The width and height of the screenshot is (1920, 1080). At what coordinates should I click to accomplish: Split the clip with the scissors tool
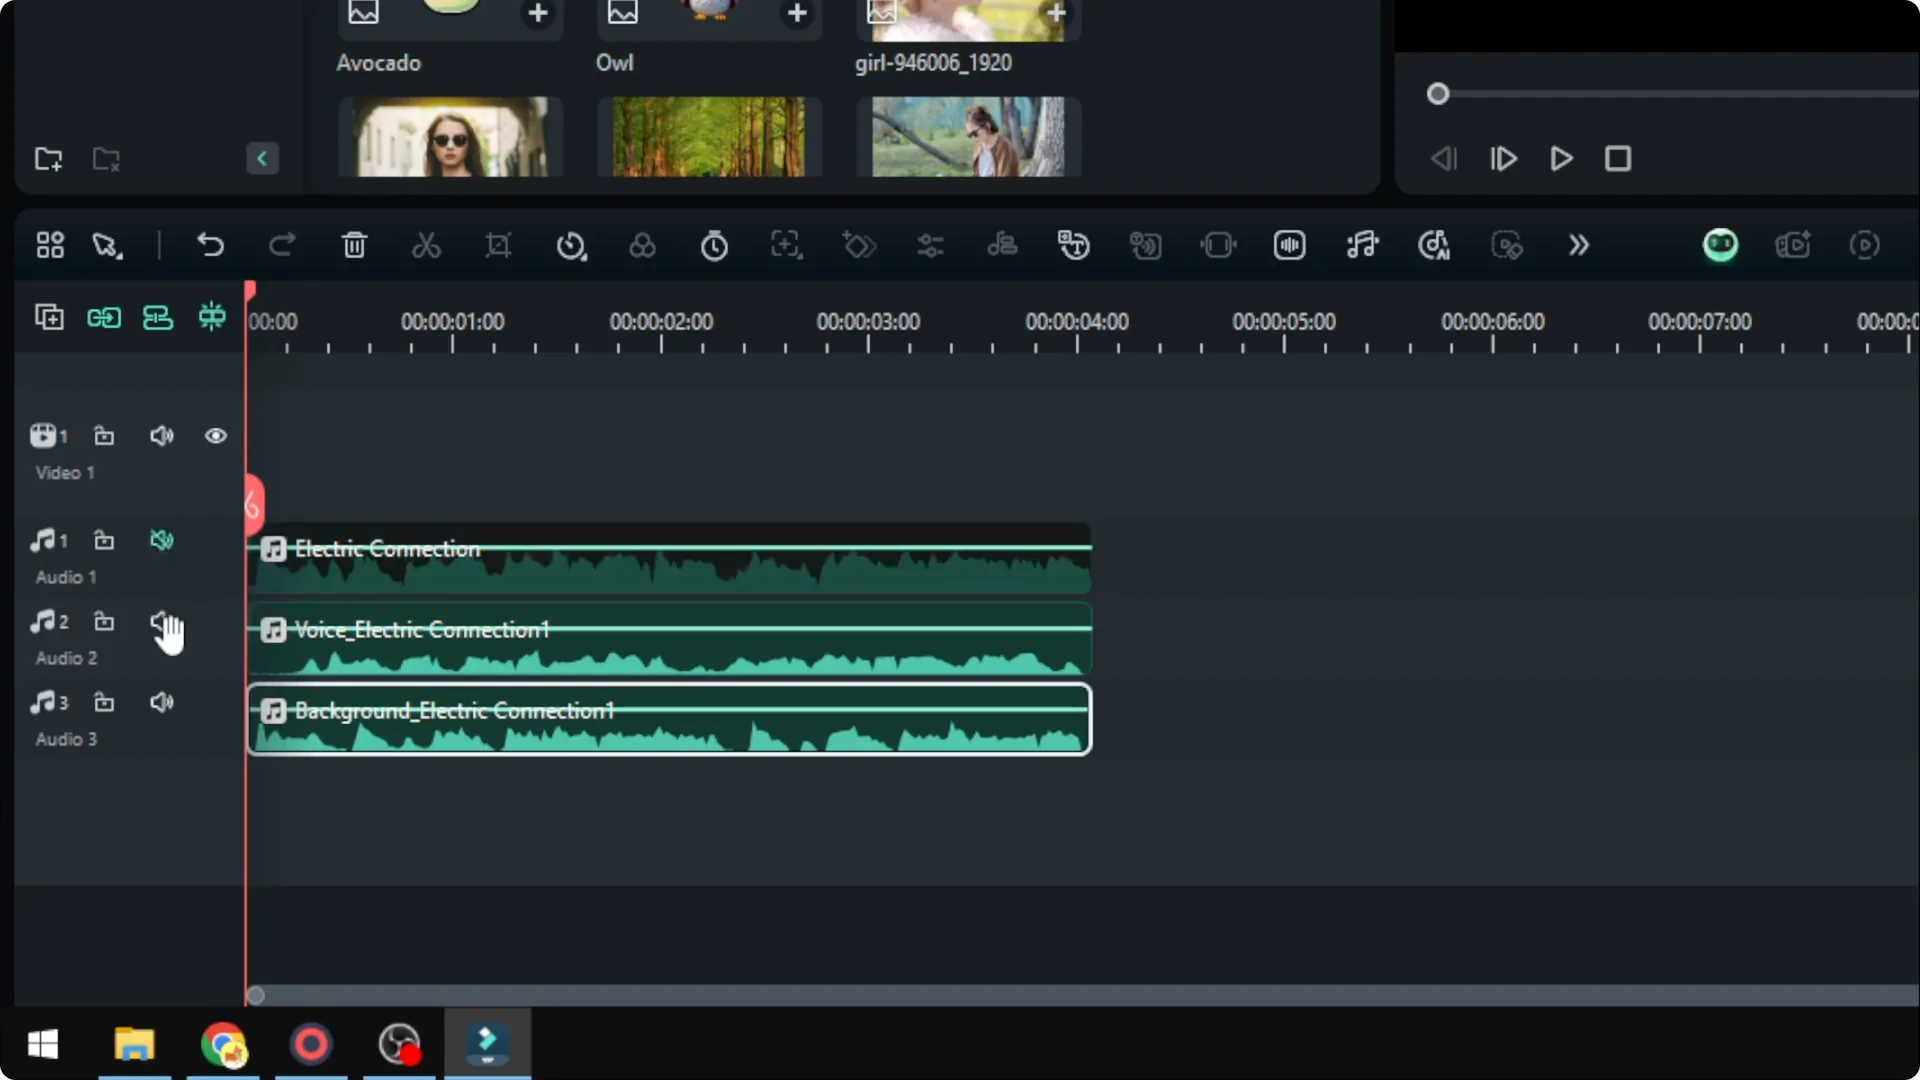pos(426,245)
